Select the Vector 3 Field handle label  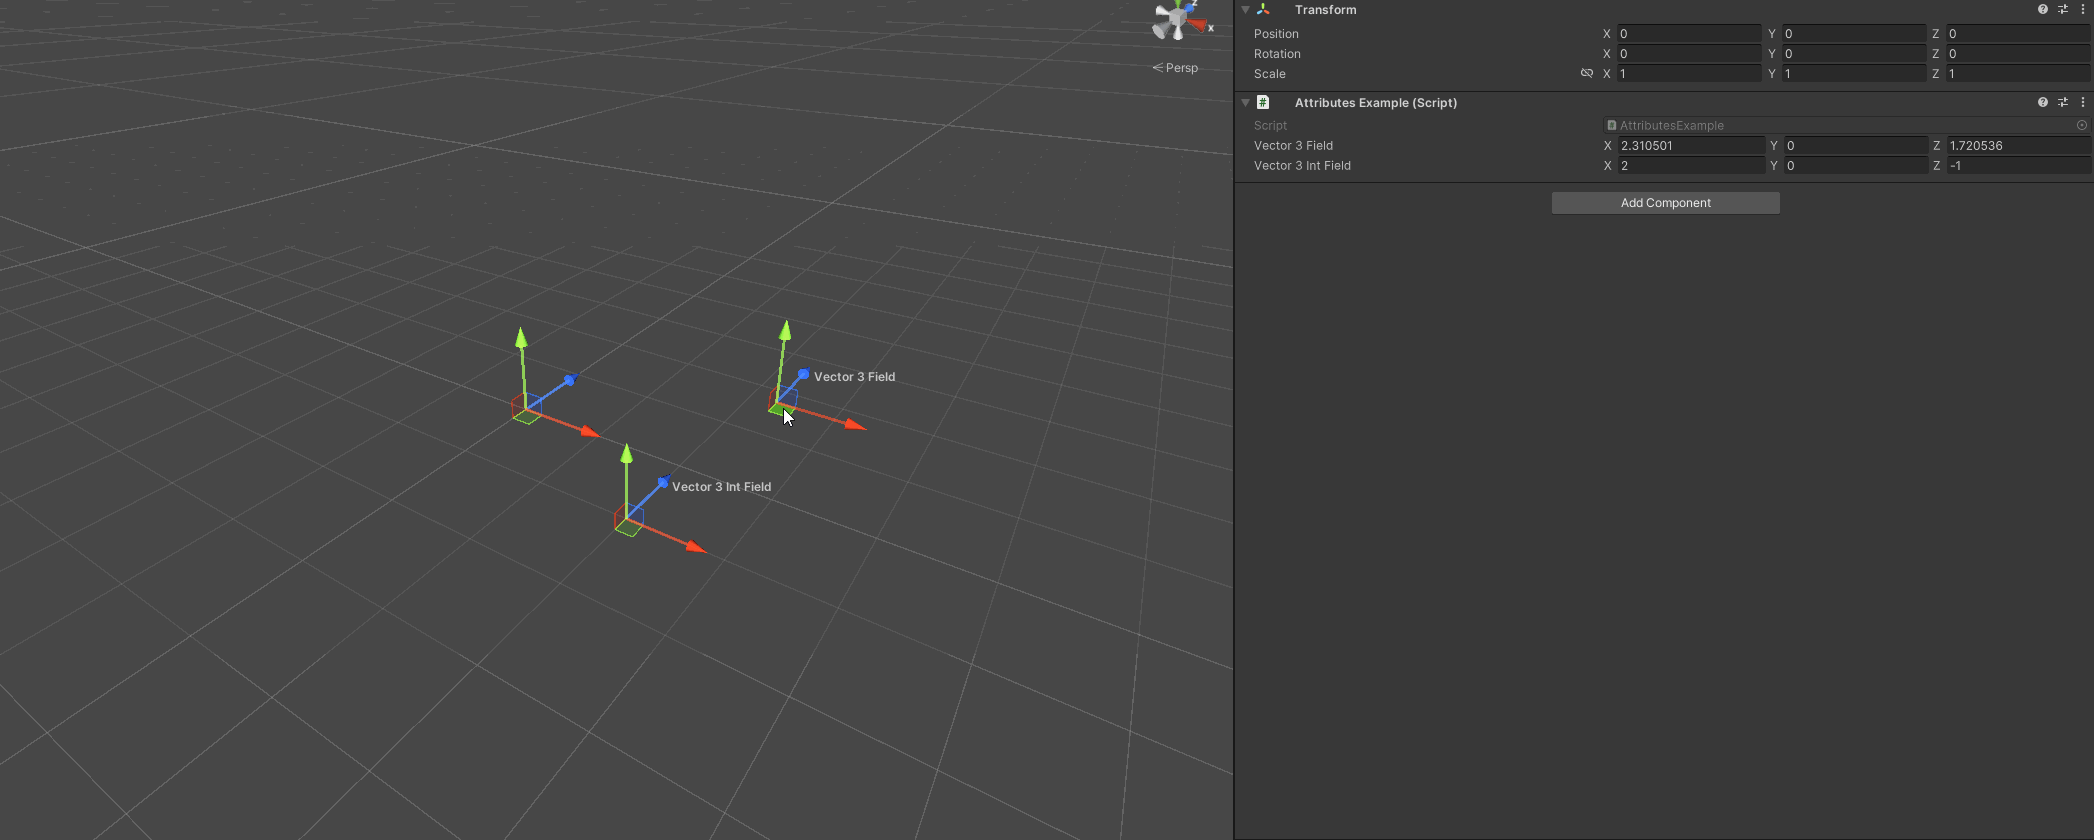click(854, 377)
